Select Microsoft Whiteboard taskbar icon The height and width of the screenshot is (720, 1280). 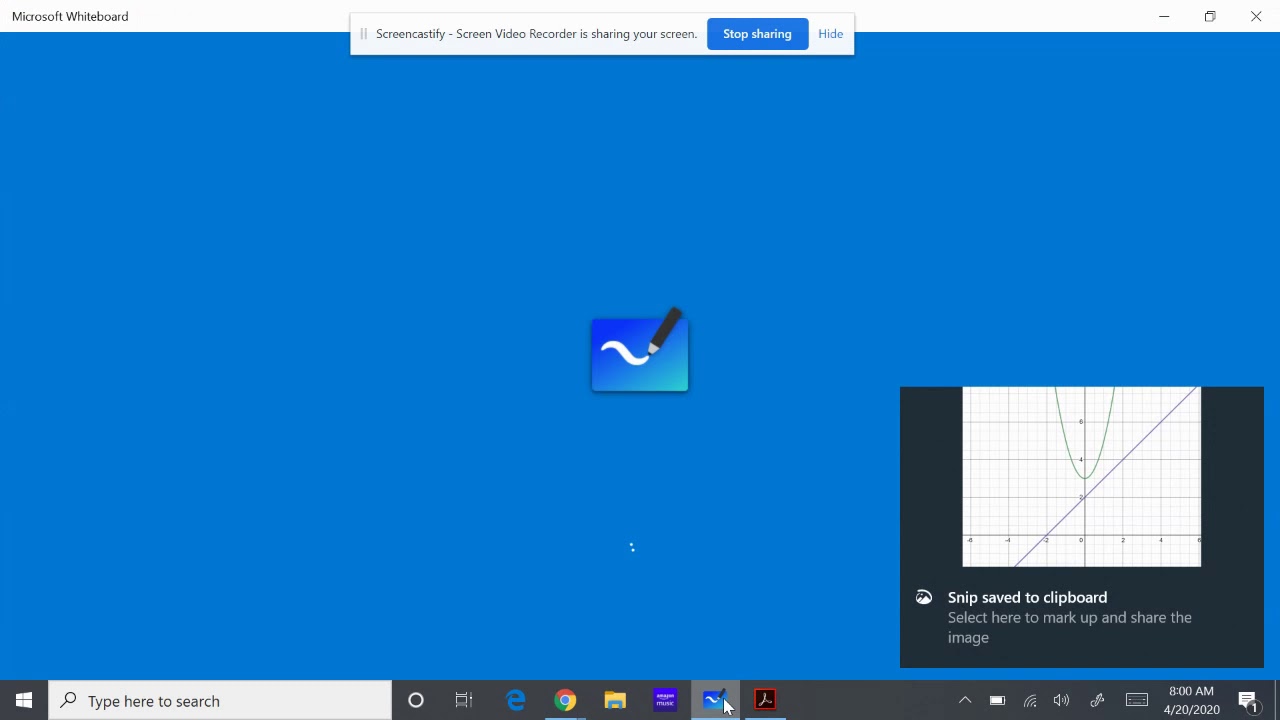715,700
